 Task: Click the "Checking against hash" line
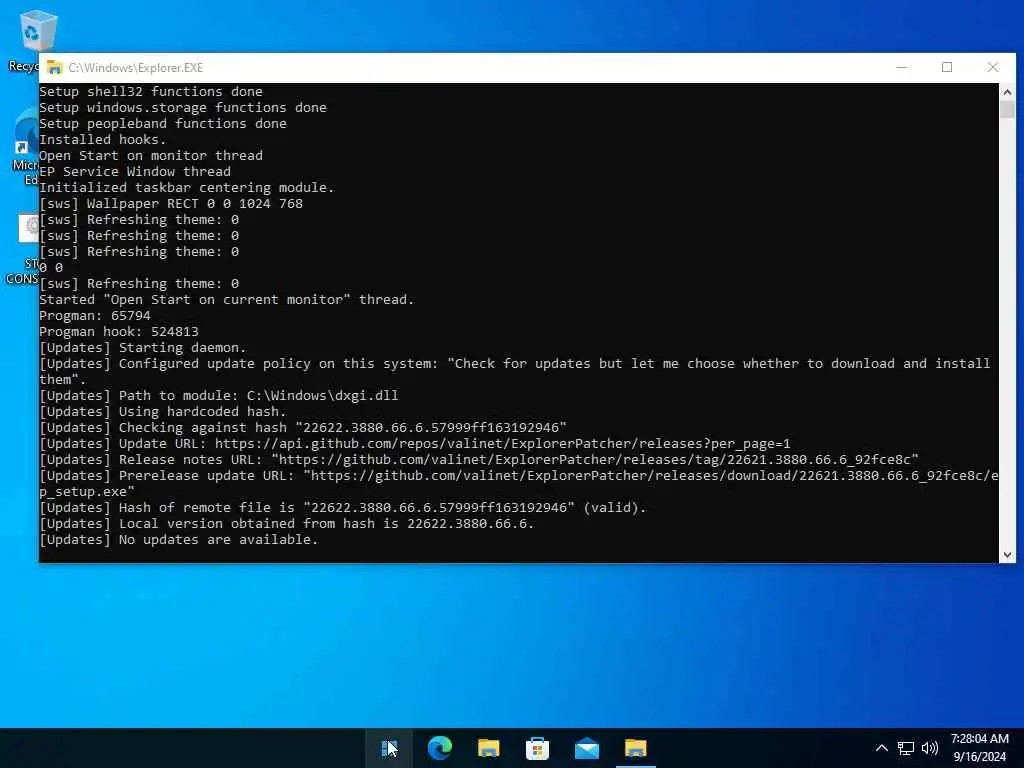coord(303,428)
